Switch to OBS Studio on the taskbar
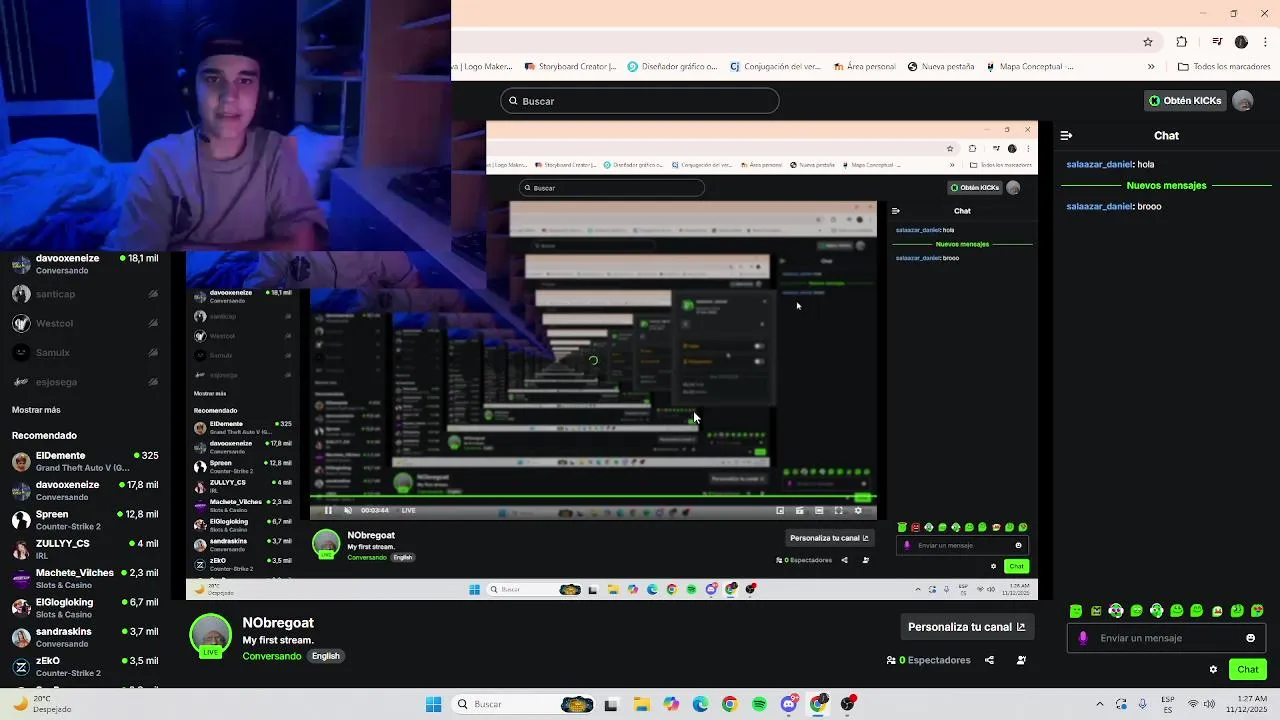 click(x=848, y=704)
